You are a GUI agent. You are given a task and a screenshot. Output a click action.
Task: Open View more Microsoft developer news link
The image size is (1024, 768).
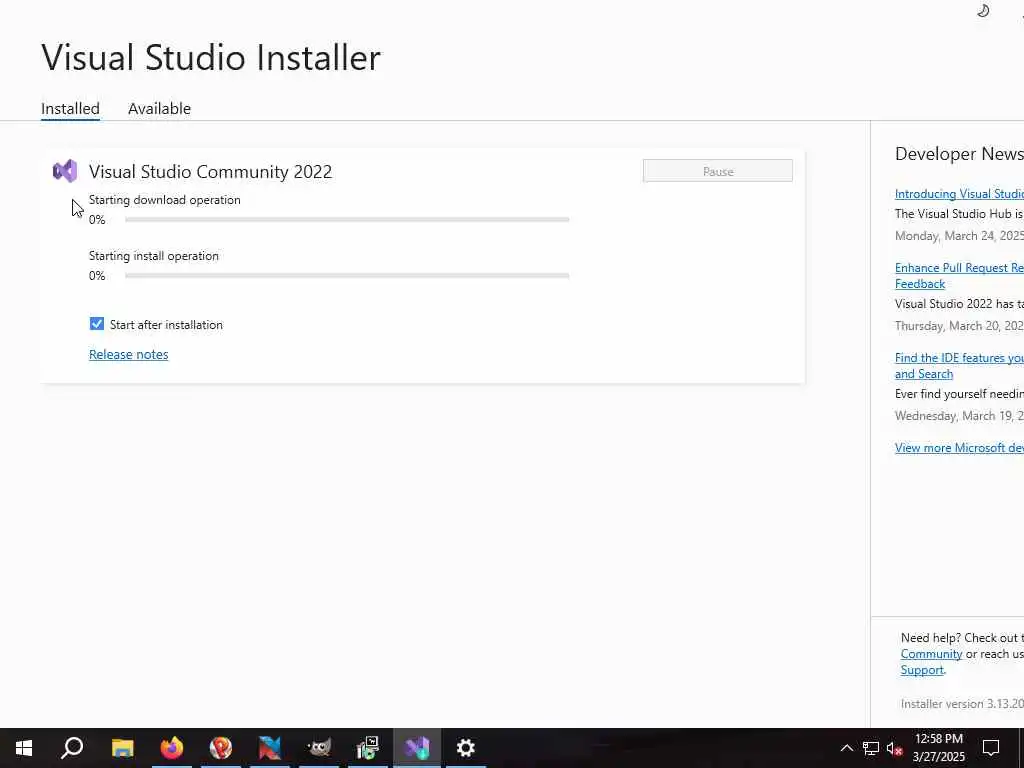pyautogui.click(x=959, y=447)
